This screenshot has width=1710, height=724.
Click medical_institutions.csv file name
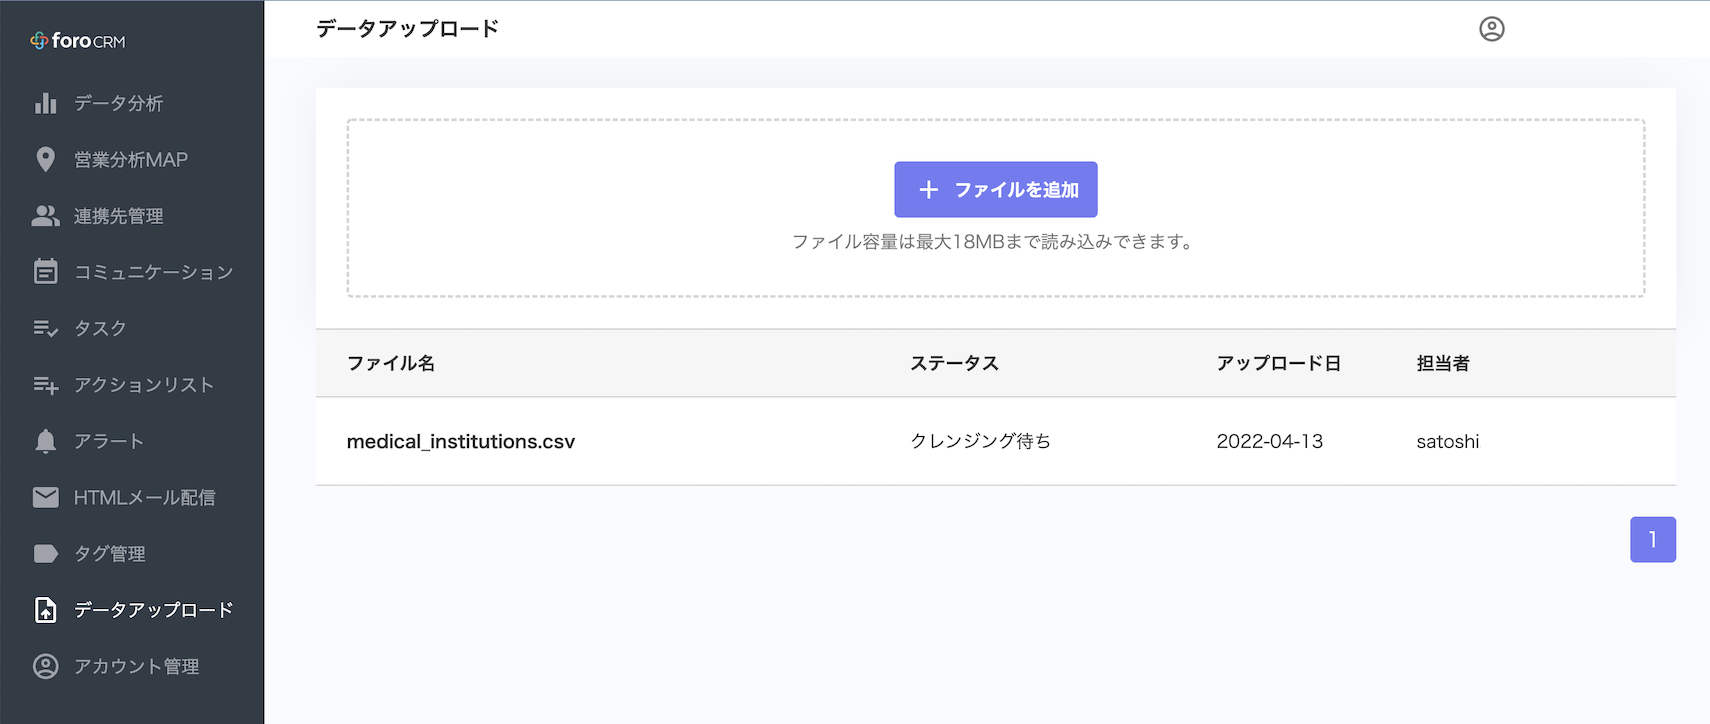pyautogui.click(x=461, y=441)
